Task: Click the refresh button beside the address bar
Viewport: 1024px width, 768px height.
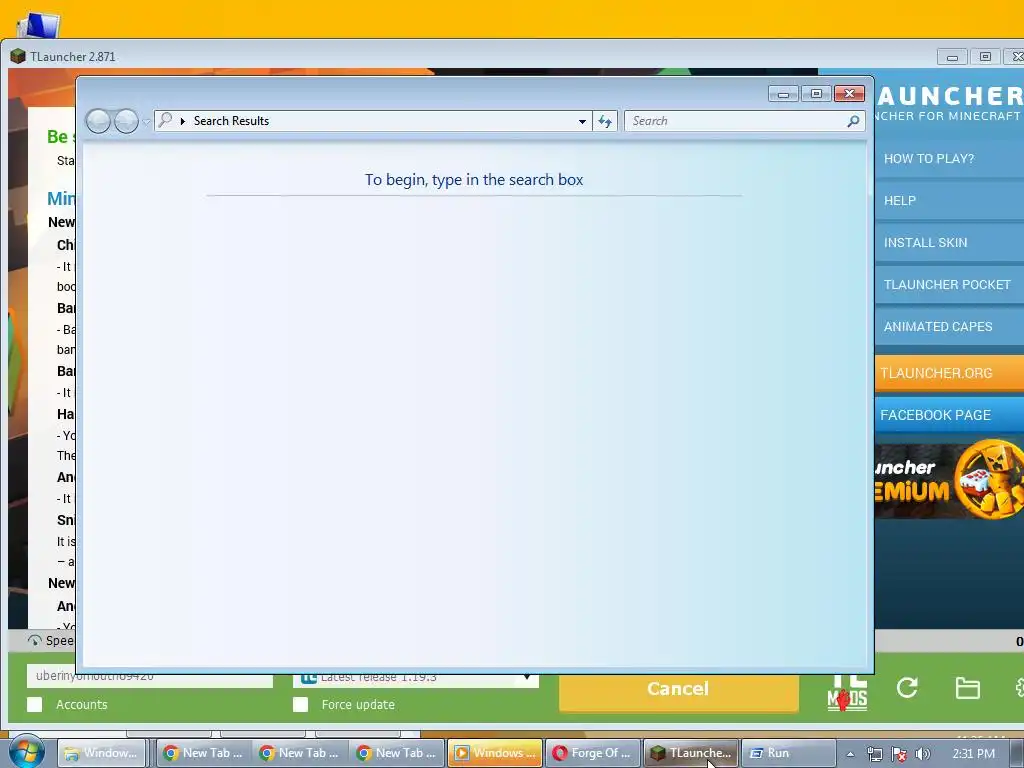Action: 605,121
